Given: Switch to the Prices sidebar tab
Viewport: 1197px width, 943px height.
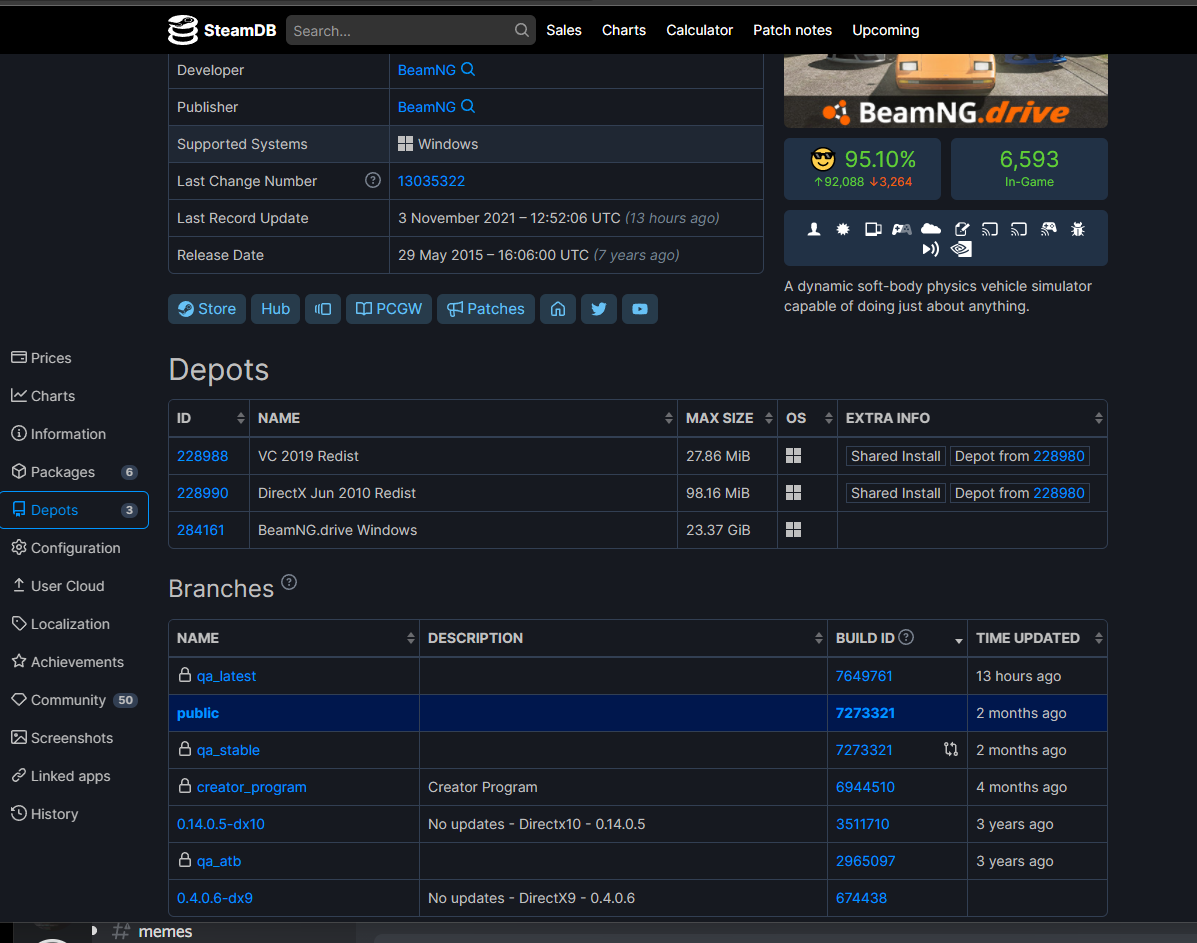Looking at the screenshot, I should 74,357.
